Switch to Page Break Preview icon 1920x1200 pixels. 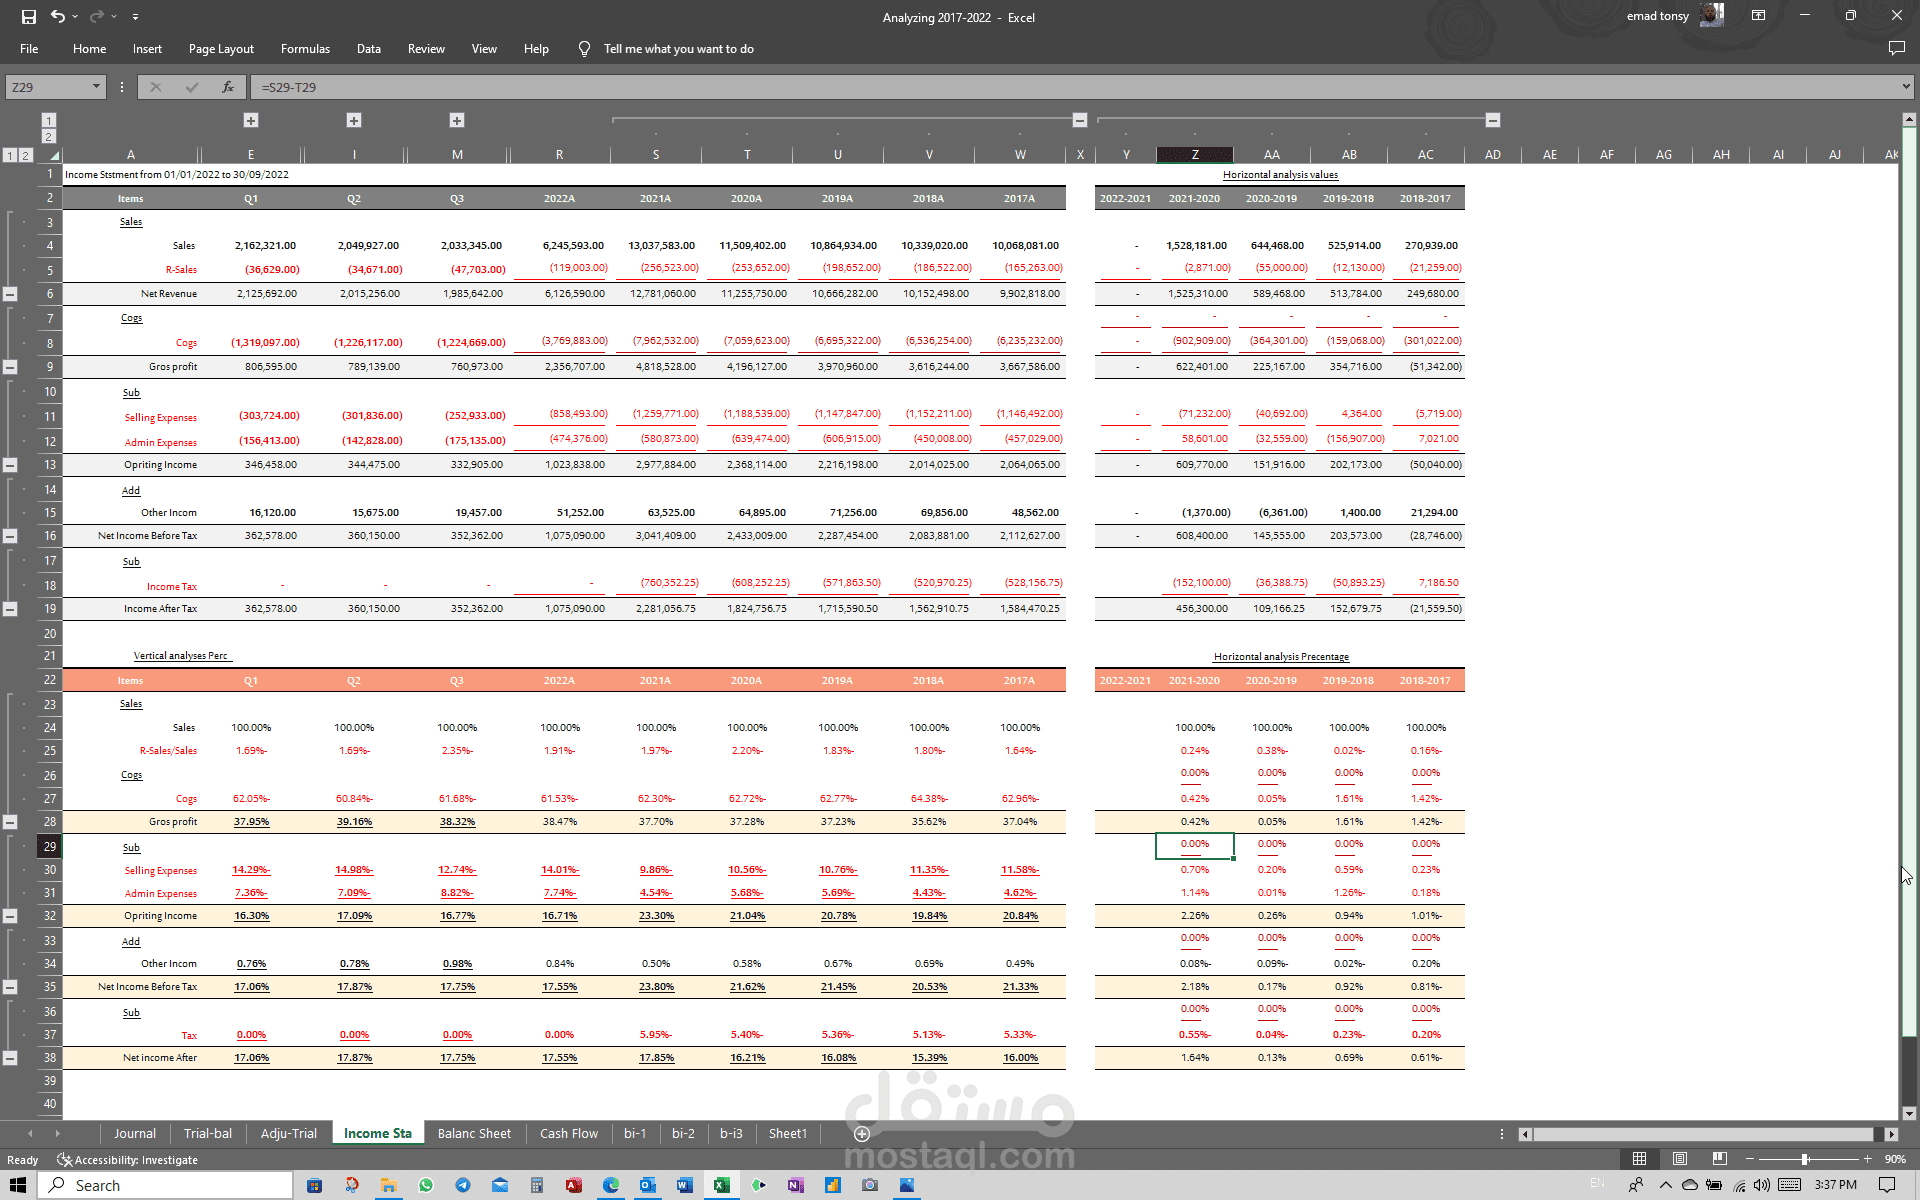1719,1159
